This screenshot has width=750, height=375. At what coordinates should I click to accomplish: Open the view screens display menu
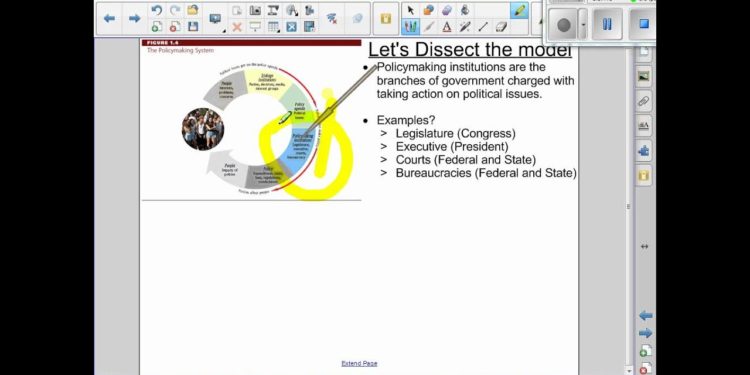click(x=216, y=19)
